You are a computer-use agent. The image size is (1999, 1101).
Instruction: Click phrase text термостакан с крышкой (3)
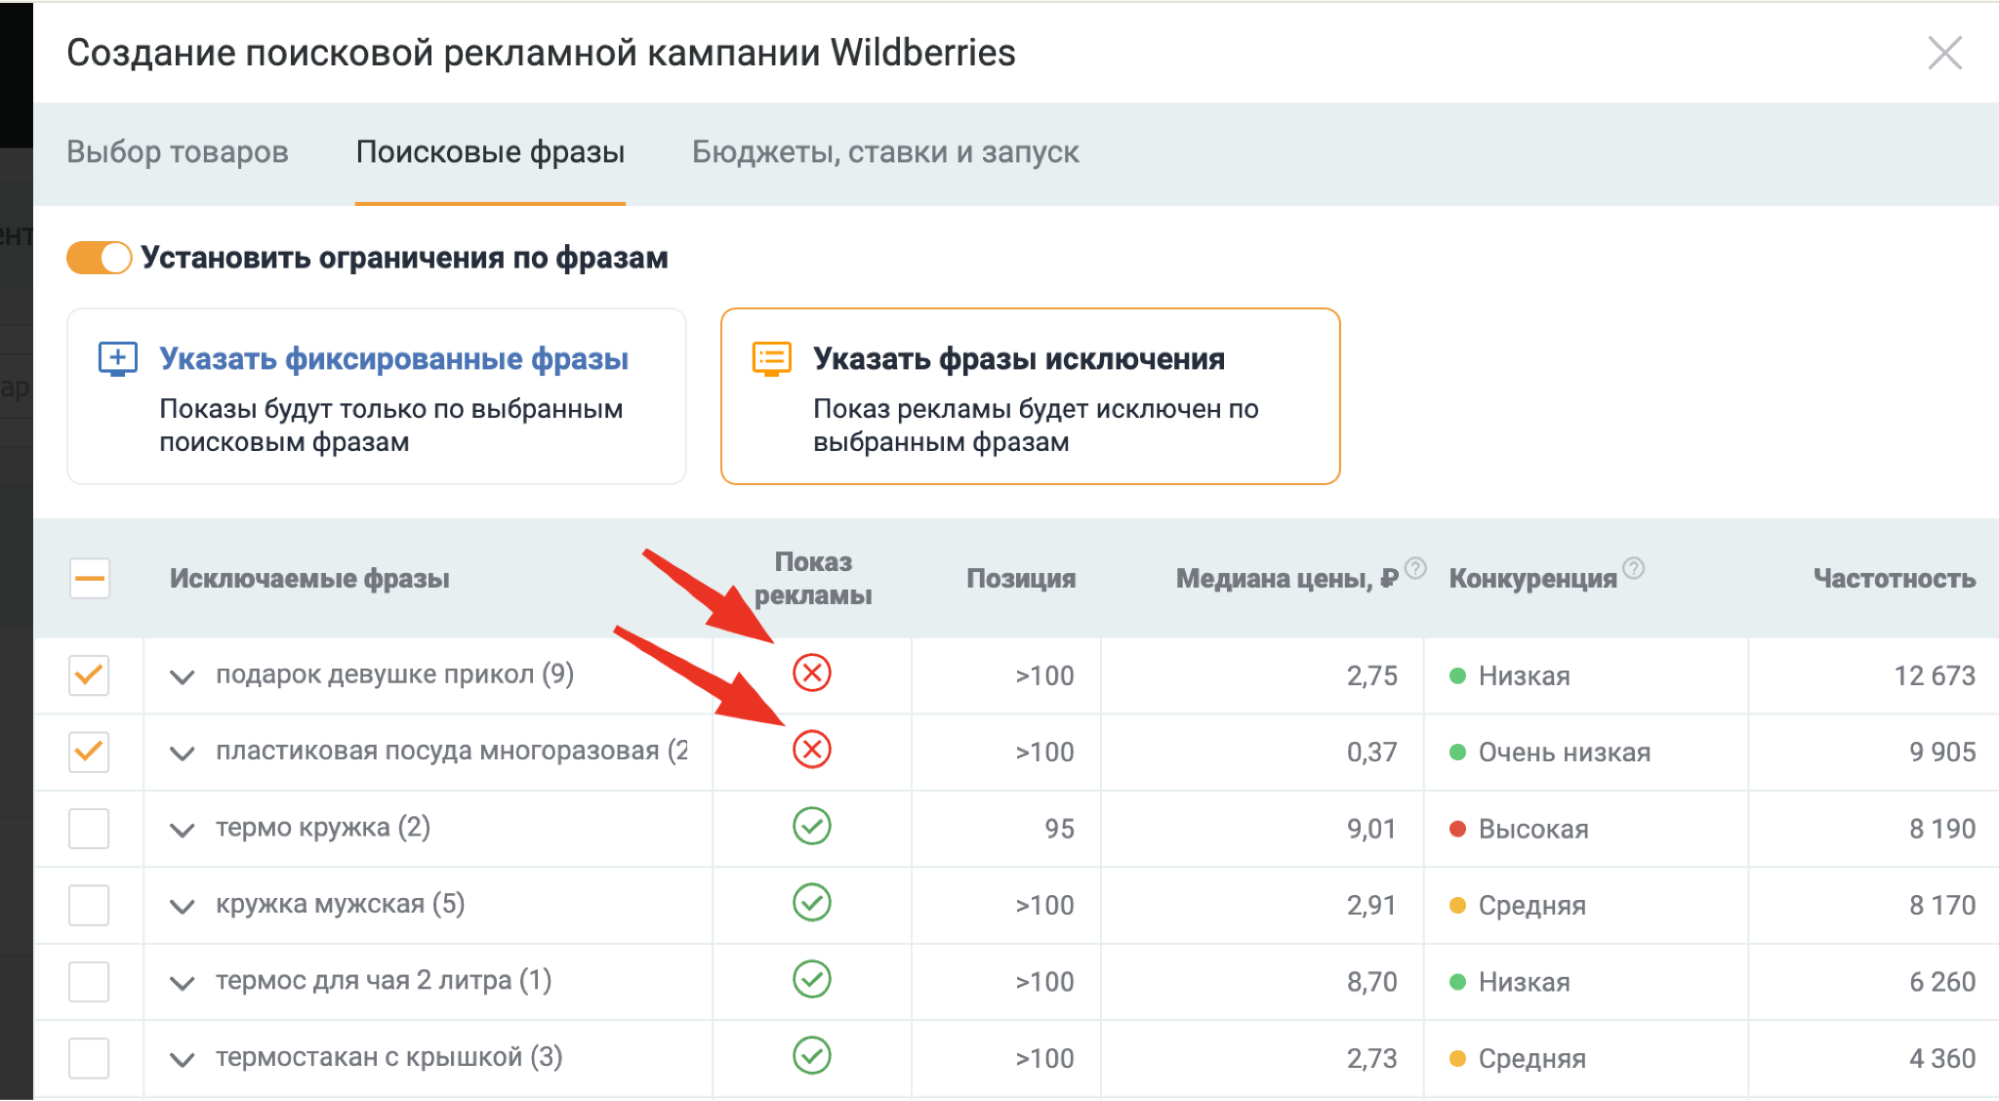click(389, 1056)
